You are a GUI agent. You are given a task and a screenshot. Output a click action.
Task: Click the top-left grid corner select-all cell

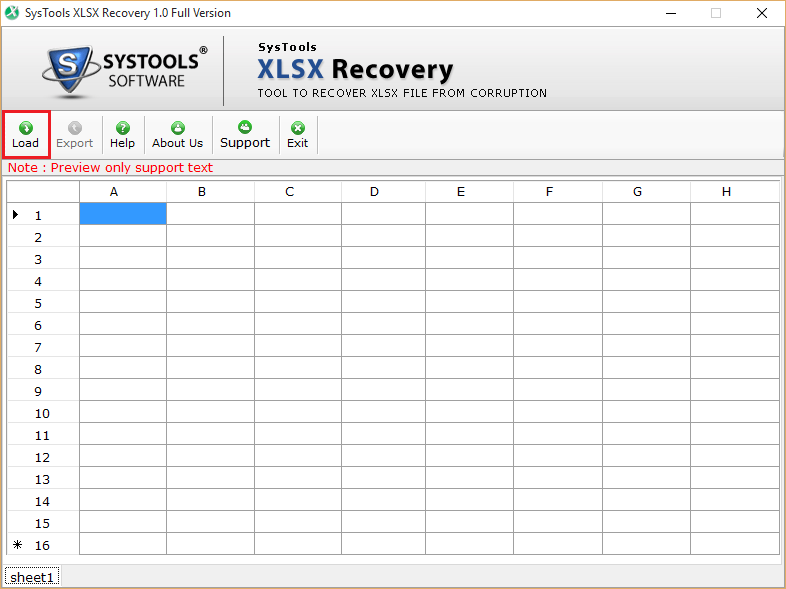[x=43, y=191]
